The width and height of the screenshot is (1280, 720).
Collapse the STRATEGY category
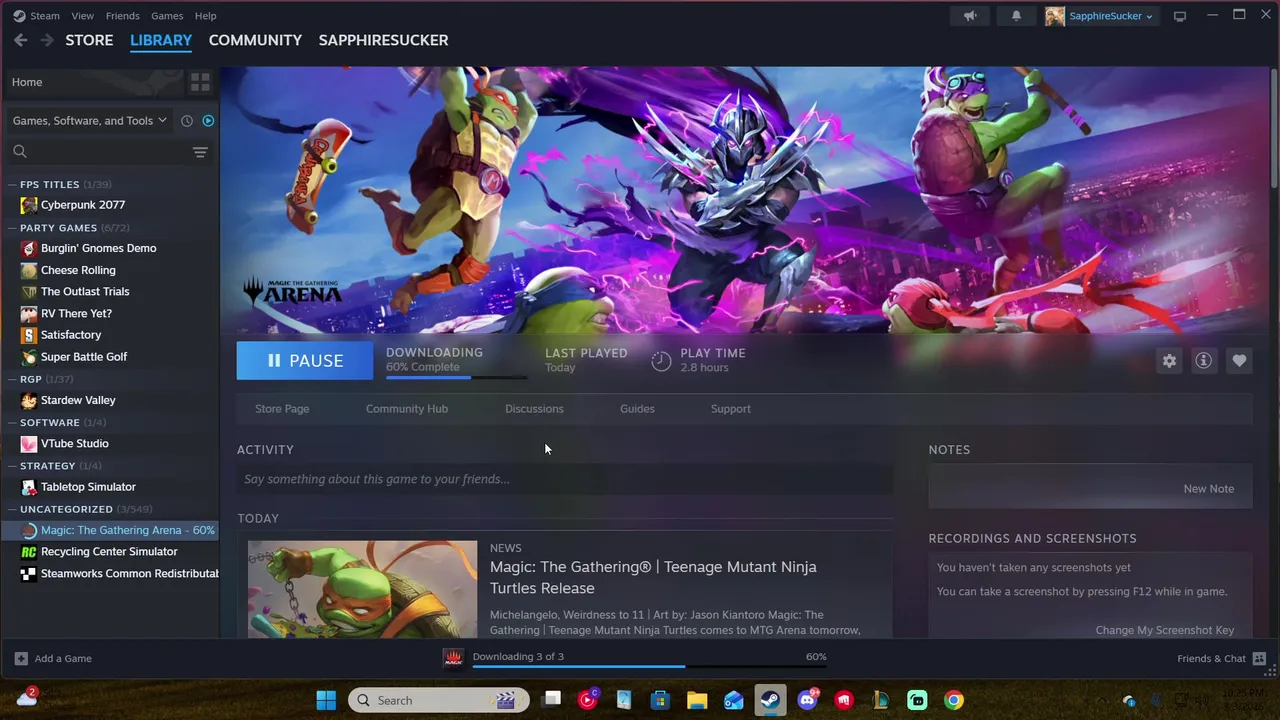coord(13,466)
